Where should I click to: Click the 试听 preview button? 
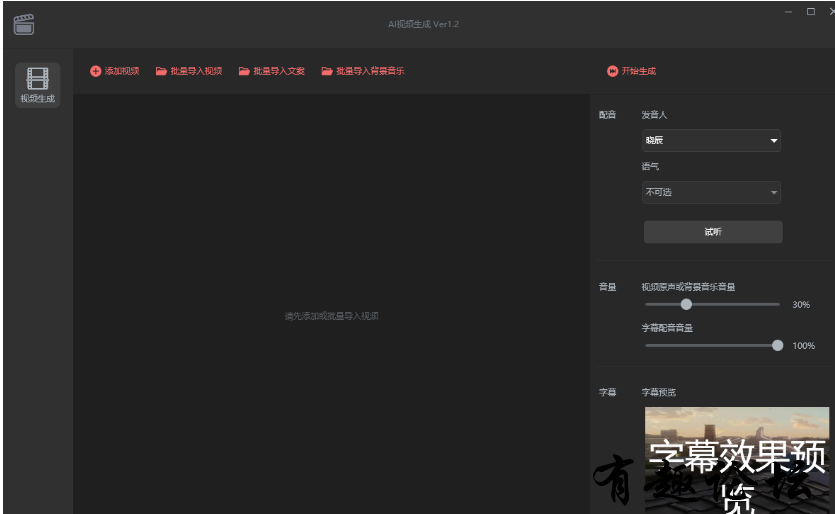point(713,232)
